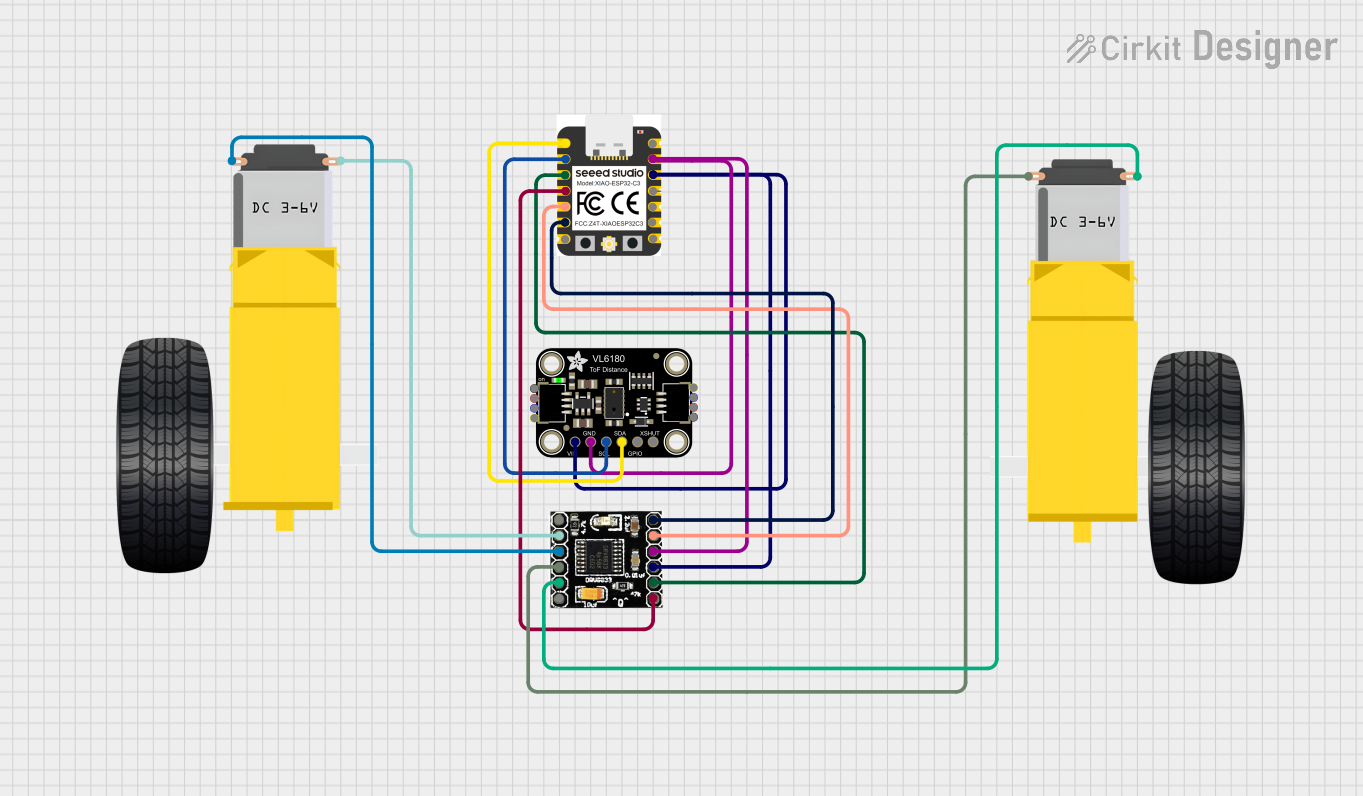Click the XSHUT pin on the VL6180 sensor

tap(653, 442)
